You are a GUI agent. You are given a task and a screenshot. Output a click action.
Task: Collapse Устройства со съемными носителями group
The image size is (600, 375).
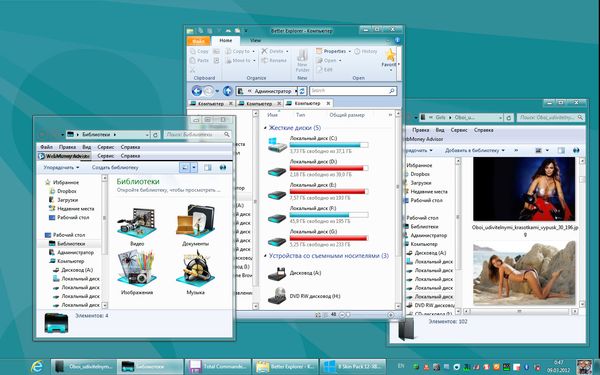click(266, 256)
